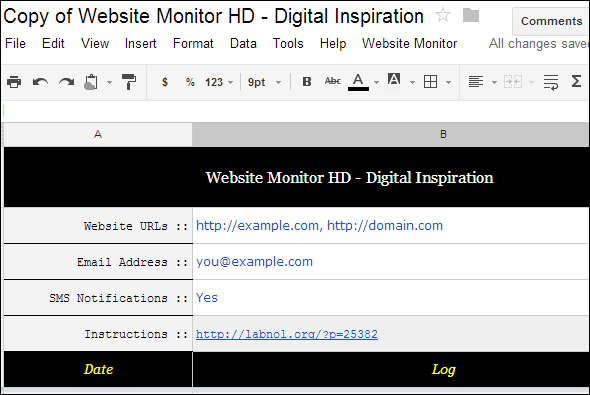Open the File menu

pyautogui.click(x=15, y=44)
